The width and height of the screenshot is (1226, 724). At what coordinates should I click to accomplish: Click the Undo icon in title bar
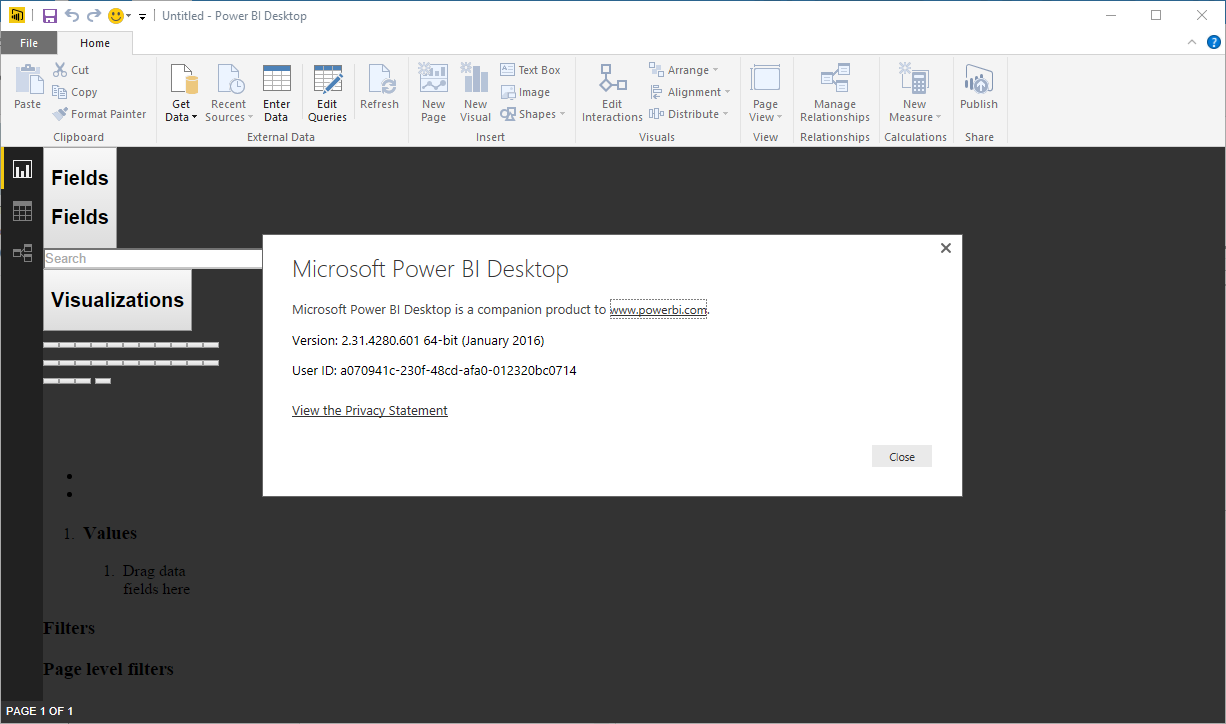click(x=72, y=15)
